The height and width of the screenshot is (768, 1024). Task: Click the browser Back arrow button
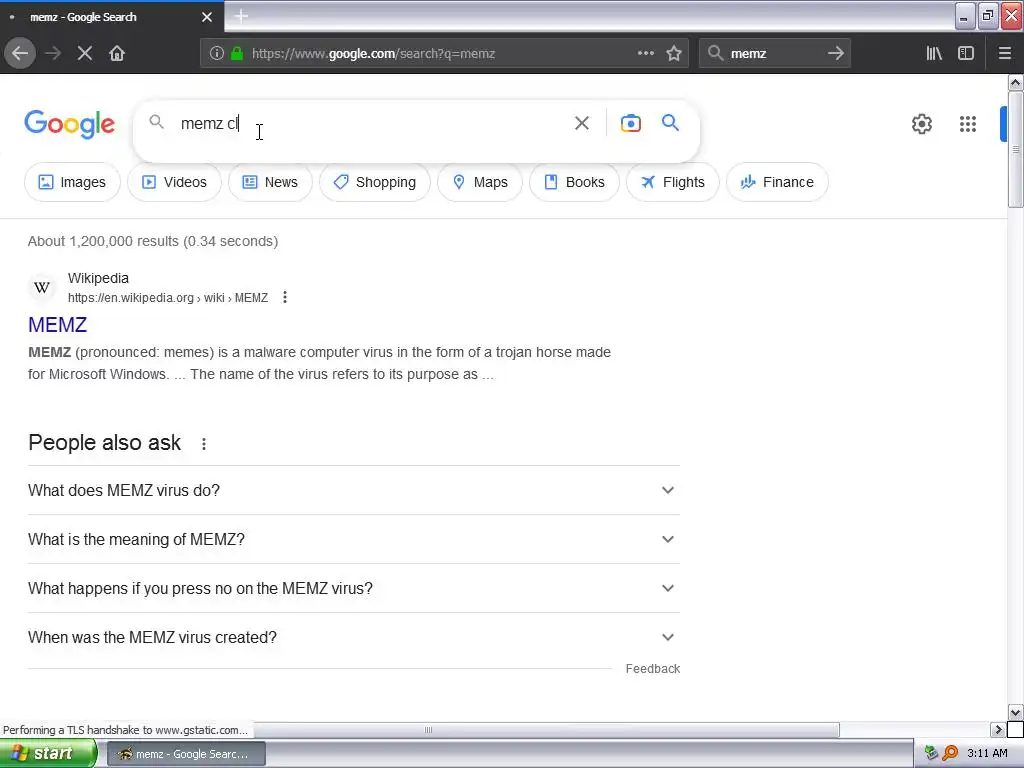[x=20, y=53]
